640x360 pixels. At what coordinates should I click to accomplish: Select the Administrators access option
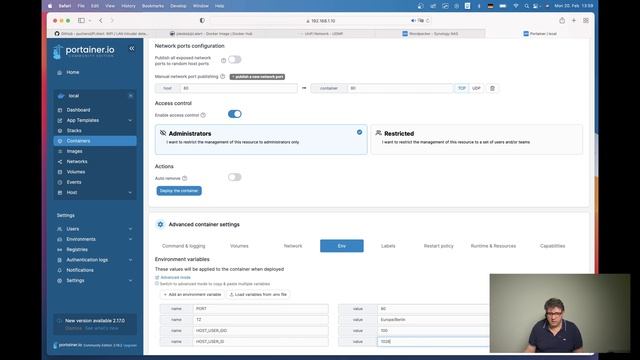tap(261, 139)
